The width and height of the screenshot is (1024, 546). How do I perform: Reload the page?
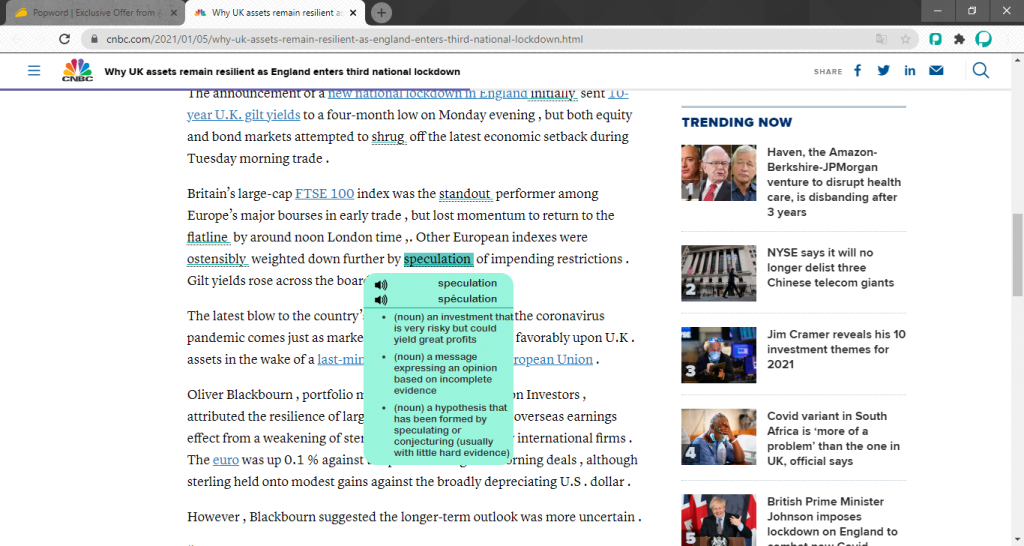point(64,39)
